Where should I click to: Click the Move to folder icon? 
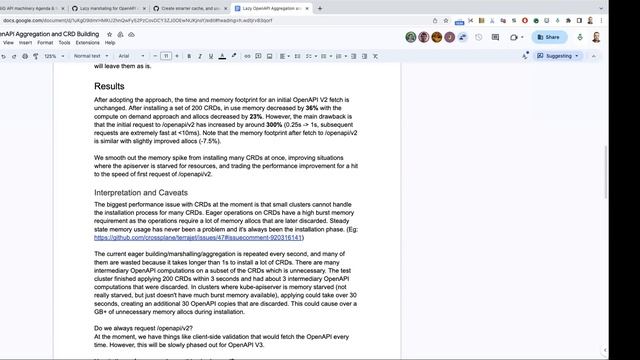coord(120,35)
